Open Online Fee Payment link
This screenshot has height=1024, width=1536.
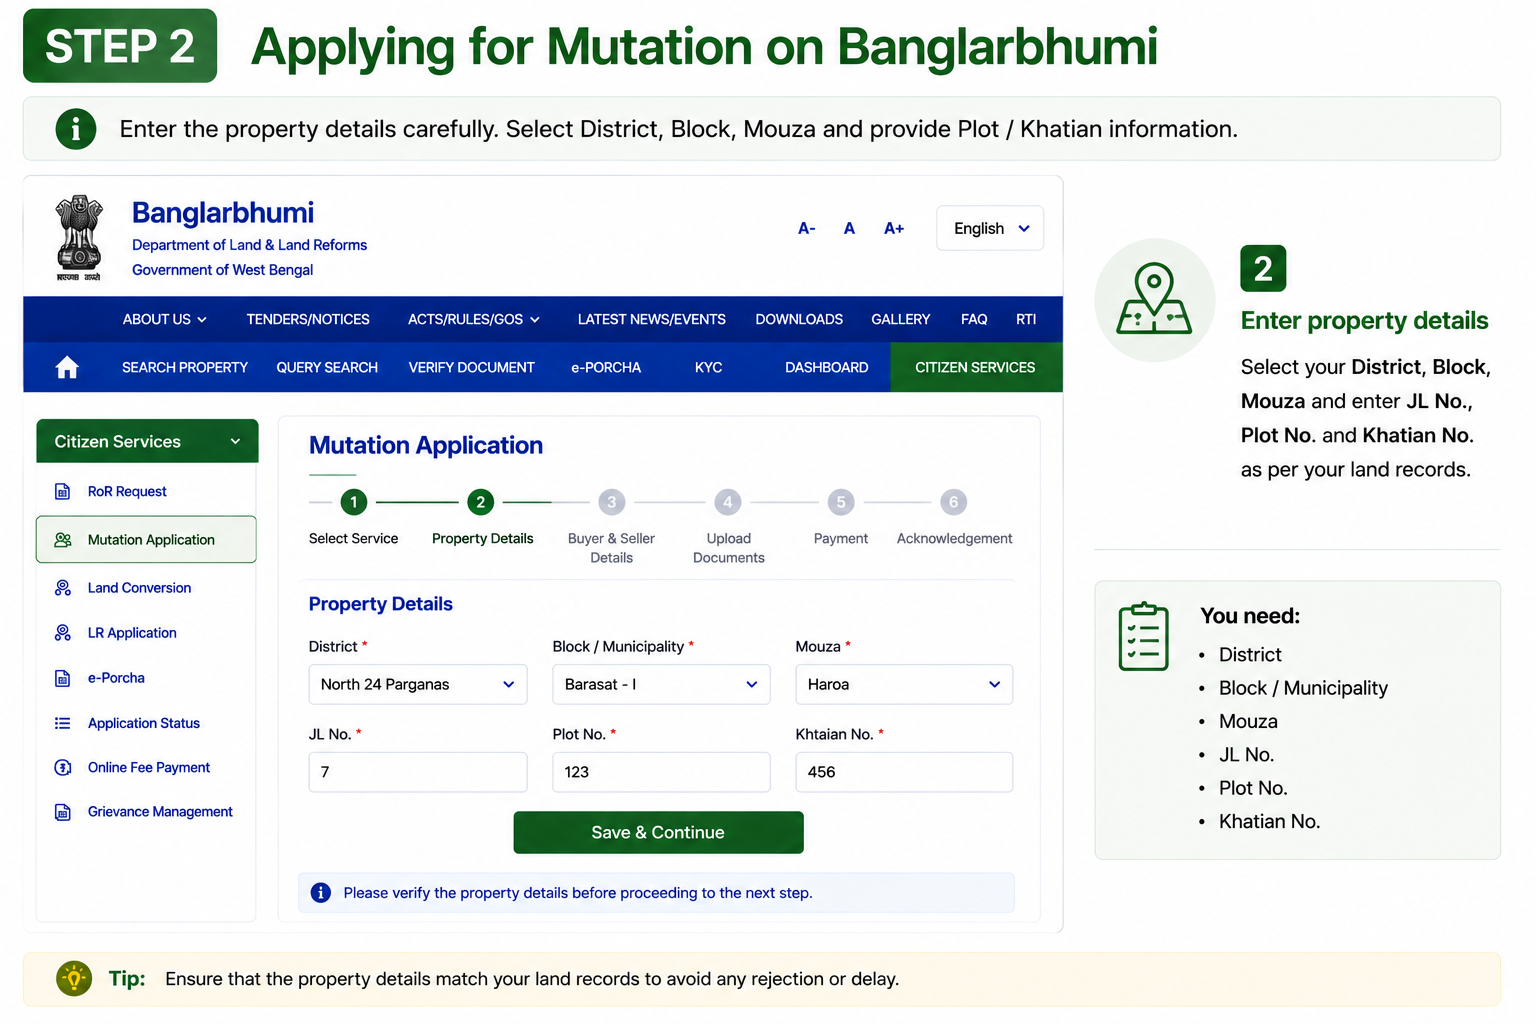click(149, 768)
